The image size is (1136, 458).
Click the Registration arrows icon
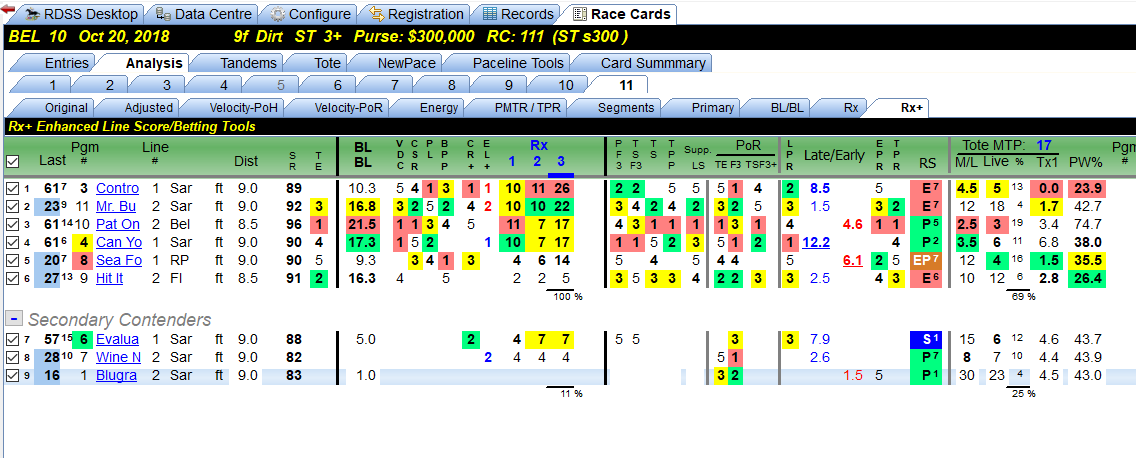pos(377,14)
